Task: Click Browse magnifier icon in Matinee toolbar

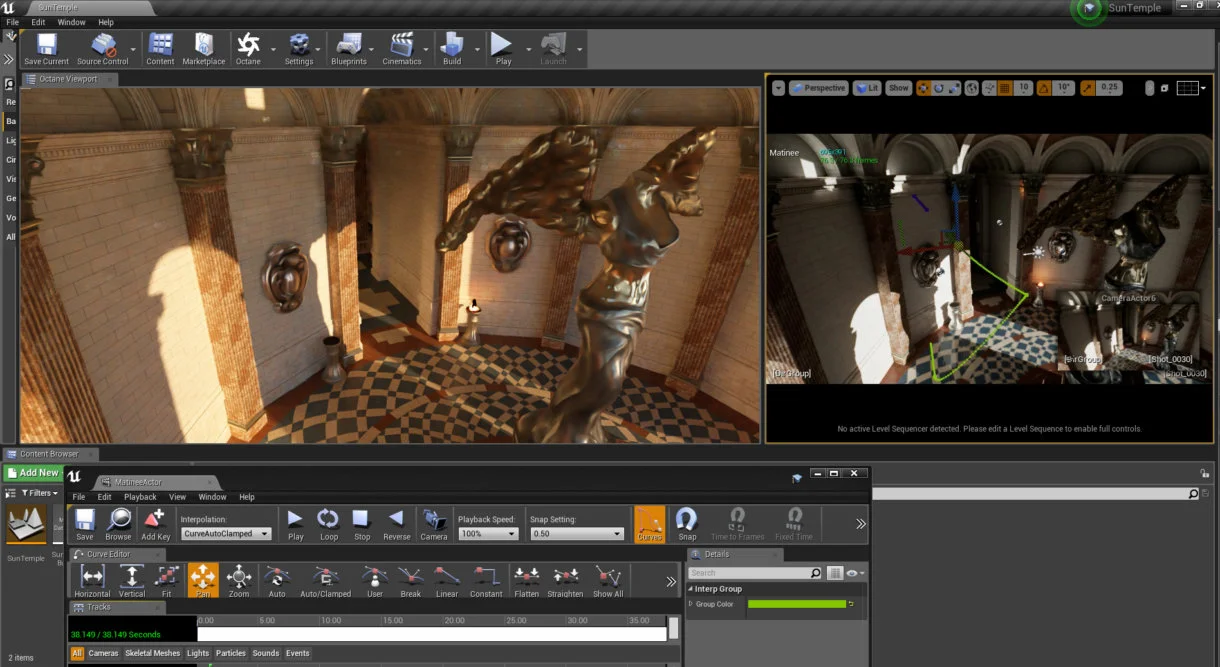Action: (119, 524)
